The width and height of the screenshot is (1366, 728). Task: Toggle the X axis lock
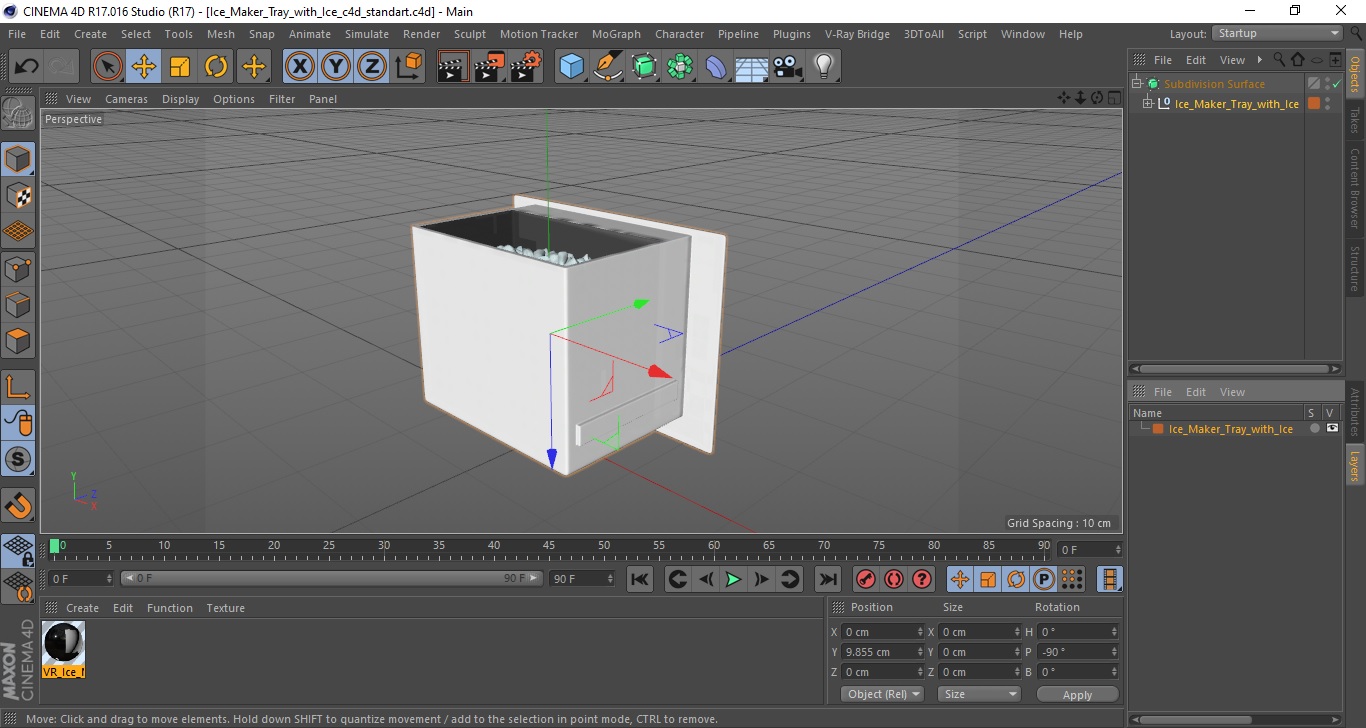[x=299, y=67]
